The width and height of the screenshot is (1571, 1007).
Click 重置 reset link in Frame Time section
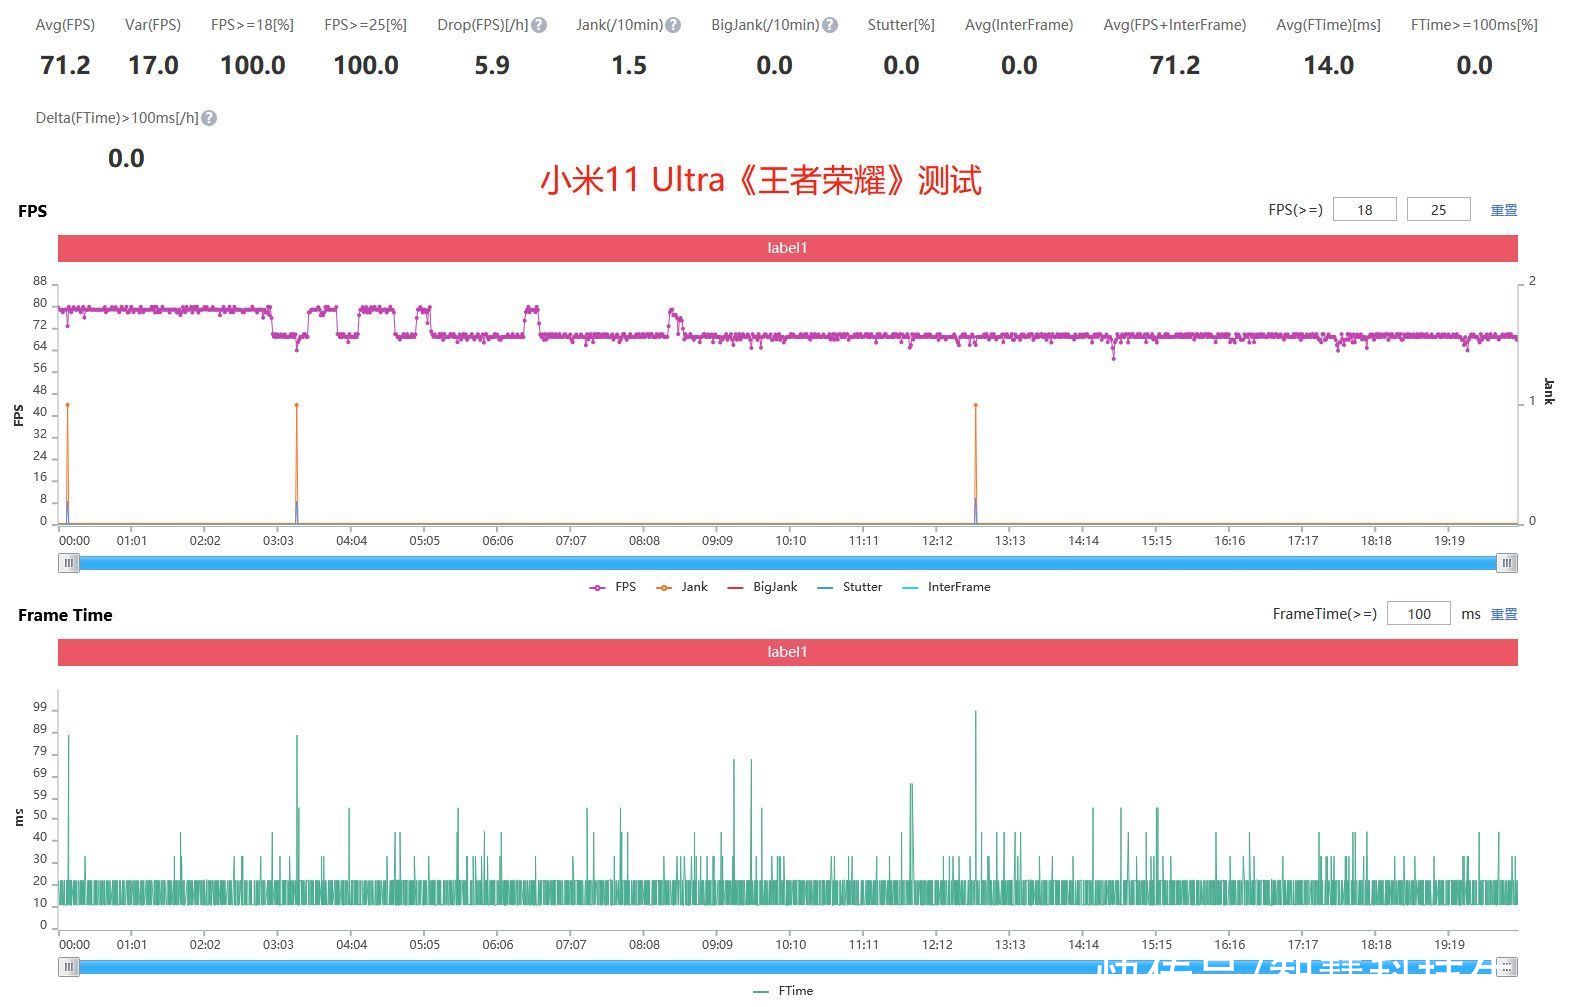1504,614
